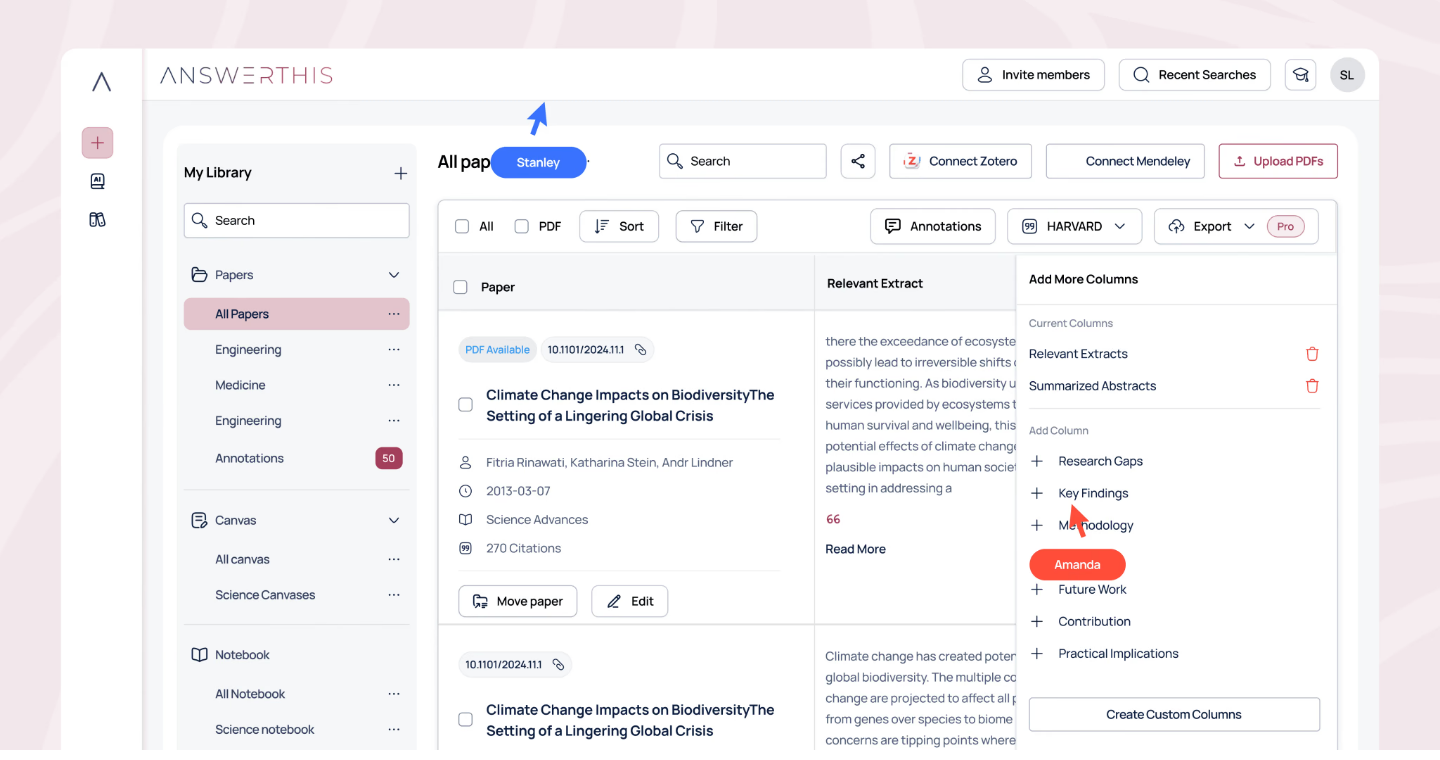Open options dots for All Papers

pos(394,314)
